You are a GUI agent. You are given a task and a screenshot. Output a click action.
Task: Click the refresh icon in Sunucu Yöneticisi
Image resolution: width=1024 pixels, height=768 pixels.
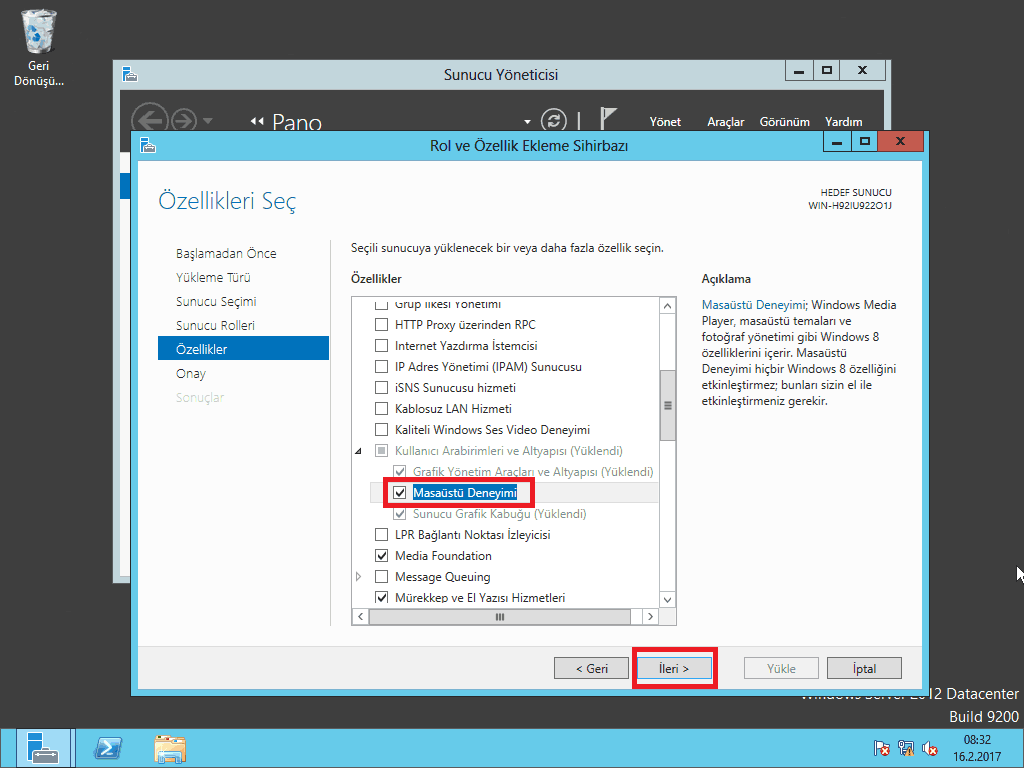tap(554, 120)
